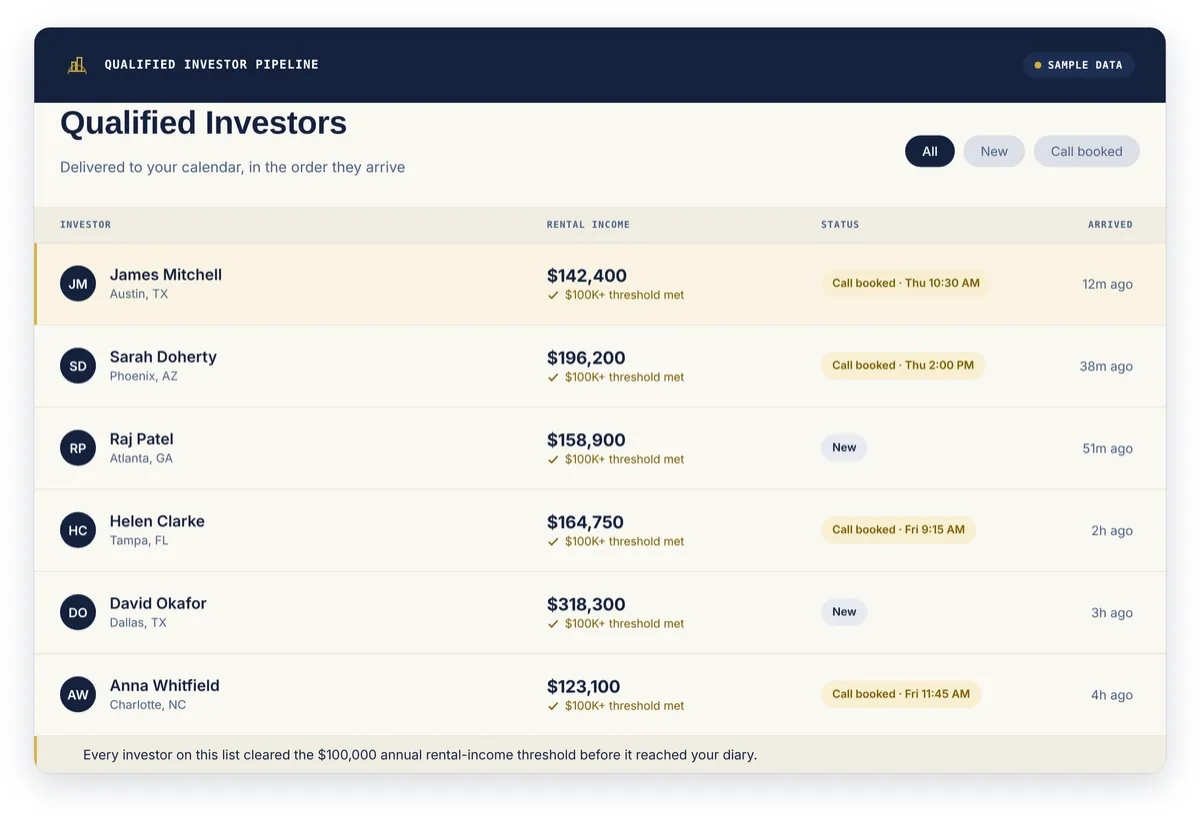Switch to the New filter tab
This screenshot has height=822, width=1200.
(994, 151)
